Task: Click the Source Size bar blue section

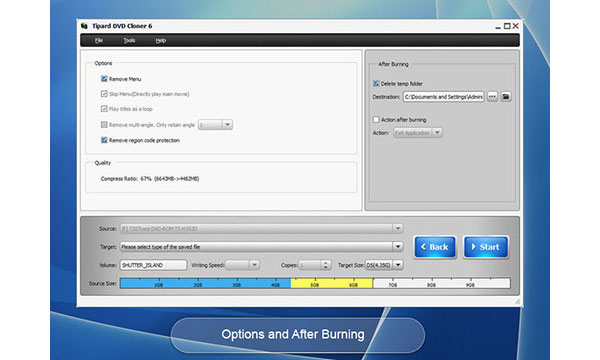Action: tap(205, 283)
